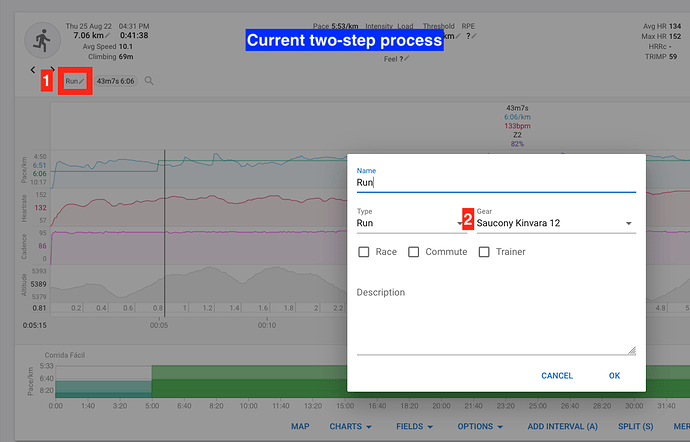Open the CHARTS dropdown menu
The height and width of the screenshot is (442, 690).
pyautogui.click(x=350, y=426)
